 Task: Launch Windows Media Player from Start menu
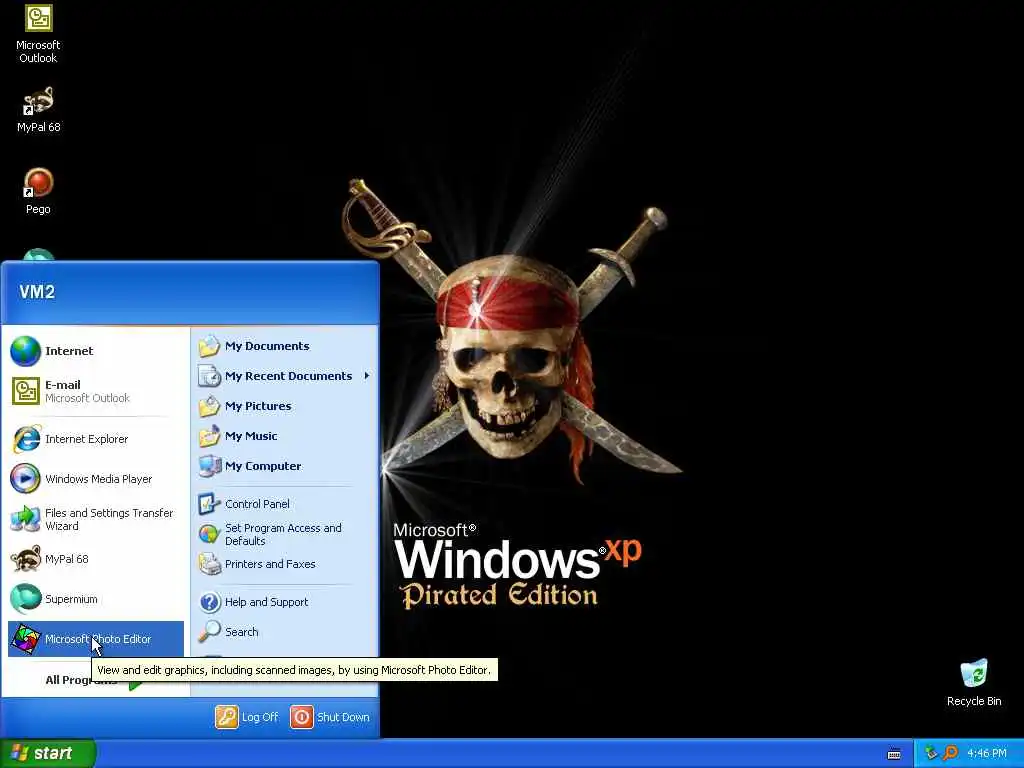click(x=96, y=479)
